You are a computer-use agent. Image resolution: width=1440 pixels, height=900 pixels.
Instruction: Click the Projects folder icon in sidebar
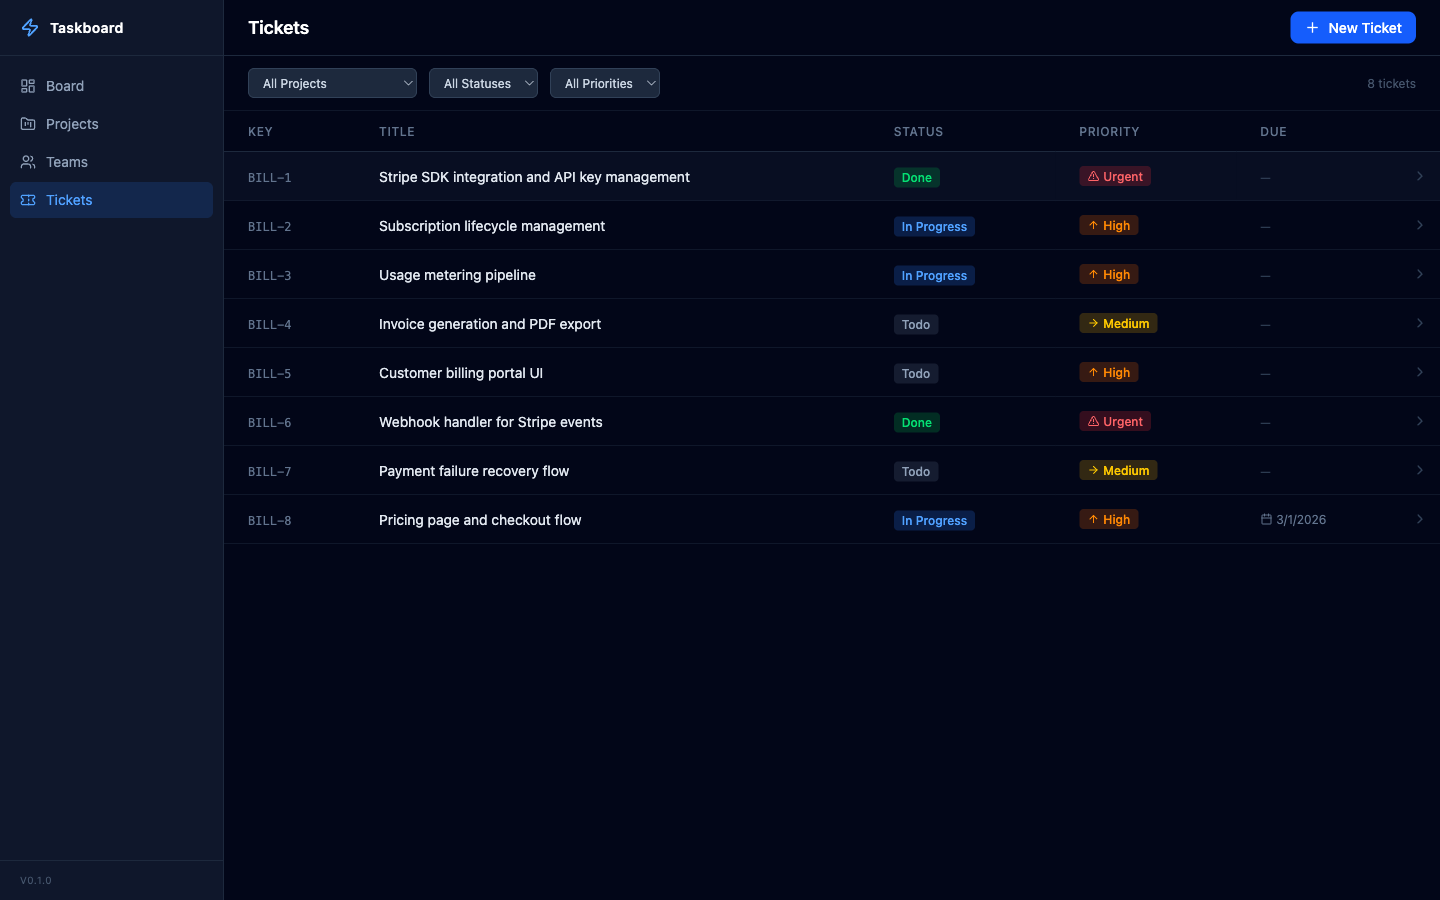click(x=28, y=124)
